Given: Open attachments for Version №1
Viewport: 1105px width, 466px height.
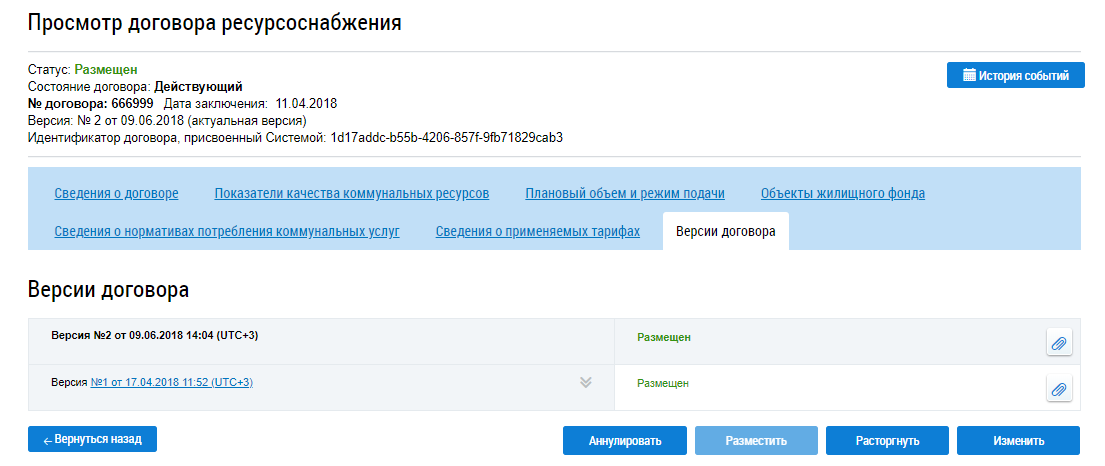Looking at the screenshot, I should 1059,388.
